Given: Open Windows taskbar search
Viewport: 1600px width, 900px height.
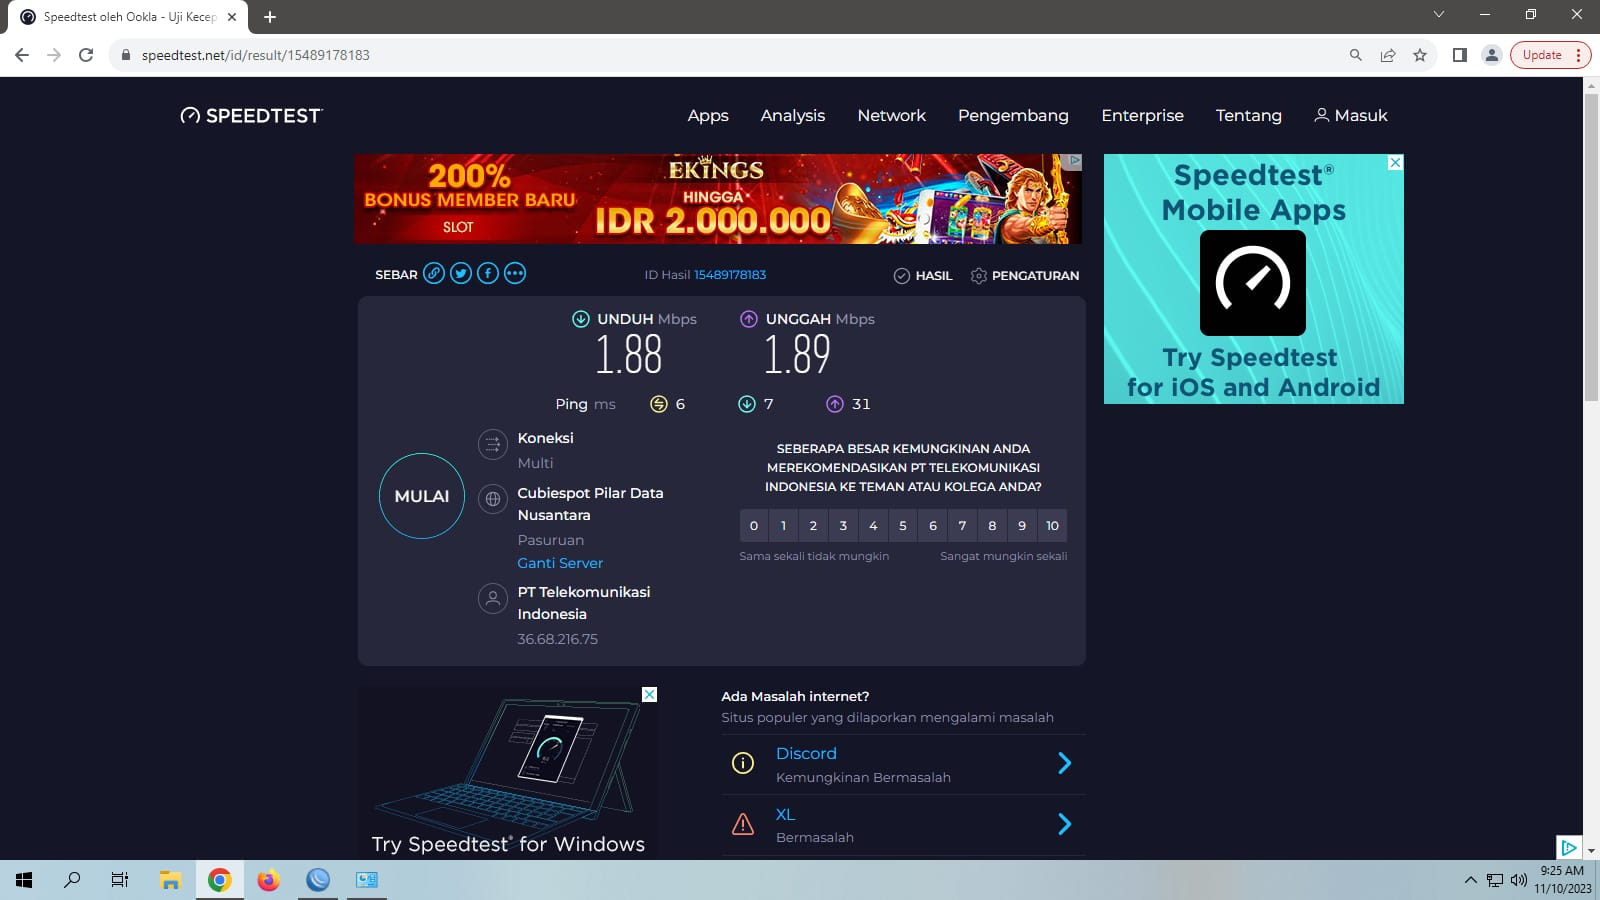Looking at the screenshot, I should tap(72, 880).
